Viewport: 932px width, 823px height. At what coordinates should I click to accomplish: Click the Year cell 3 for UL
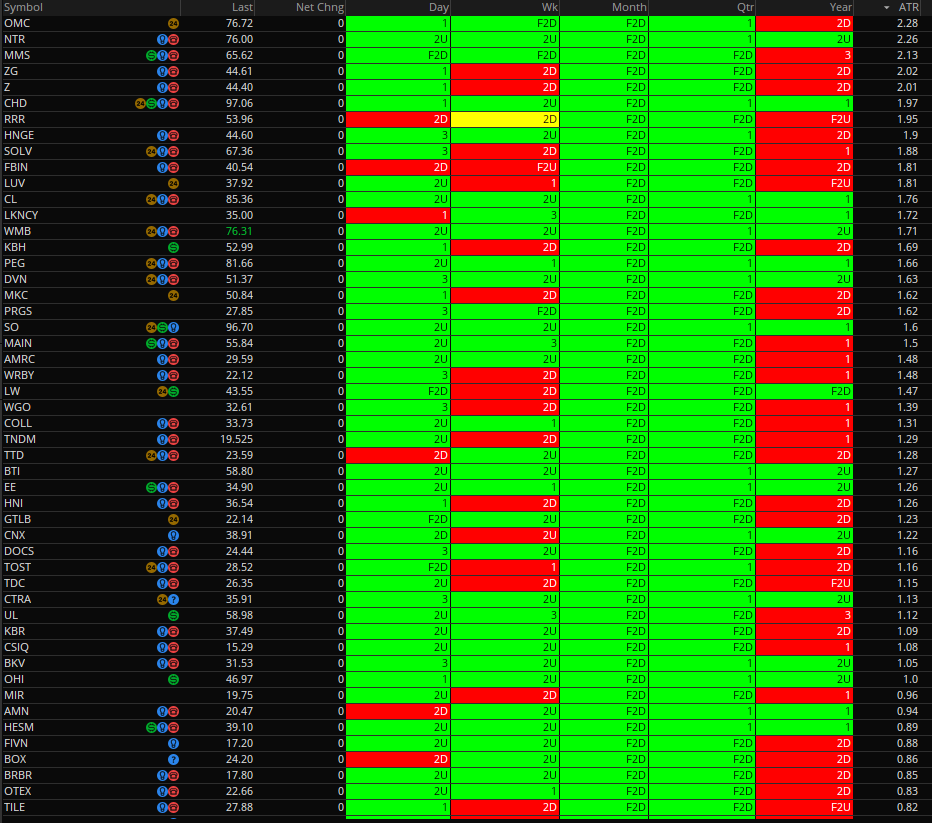[804, 616]
